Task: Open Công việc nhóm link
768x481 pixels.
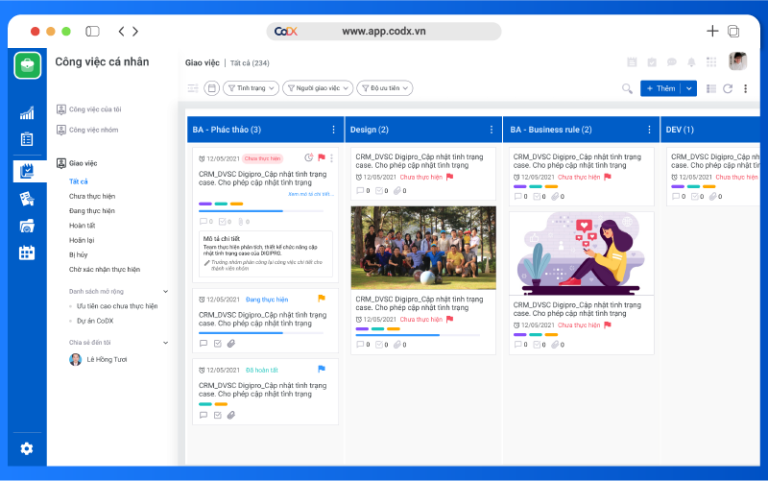Action: tap(92, 130)
